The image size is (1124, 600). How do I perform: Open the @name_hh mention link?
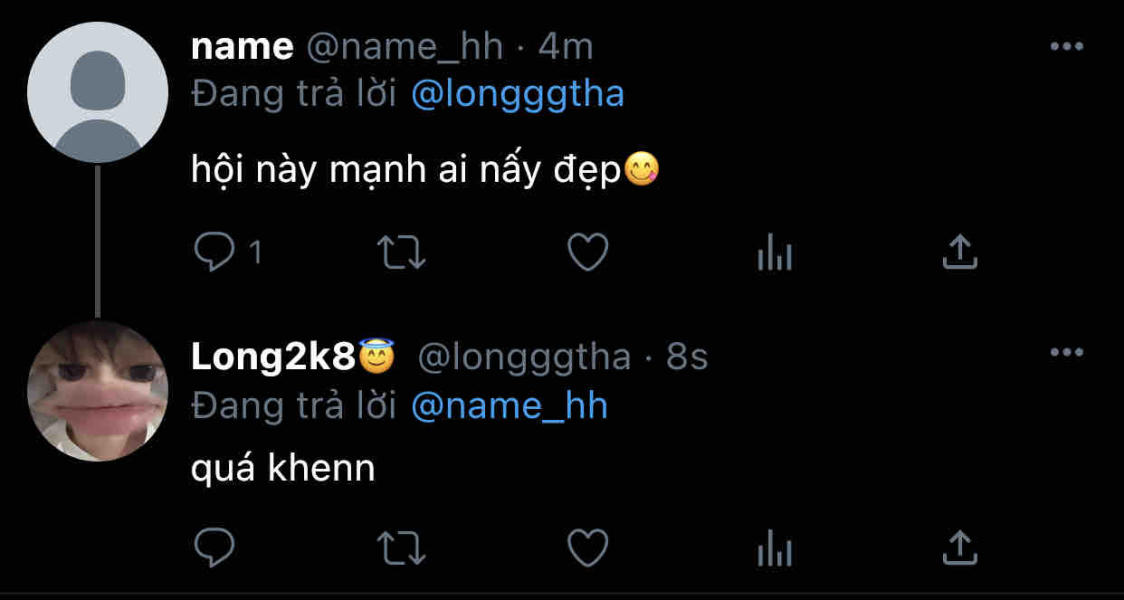tap(509, 406)
